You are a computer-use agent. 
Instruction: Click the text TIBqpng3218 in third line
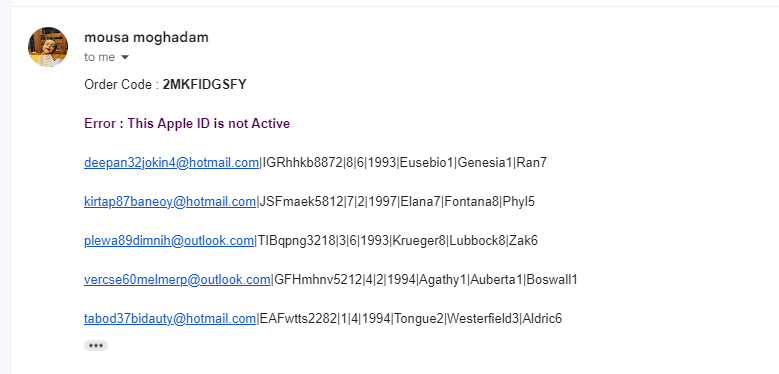tap(297, 240)
